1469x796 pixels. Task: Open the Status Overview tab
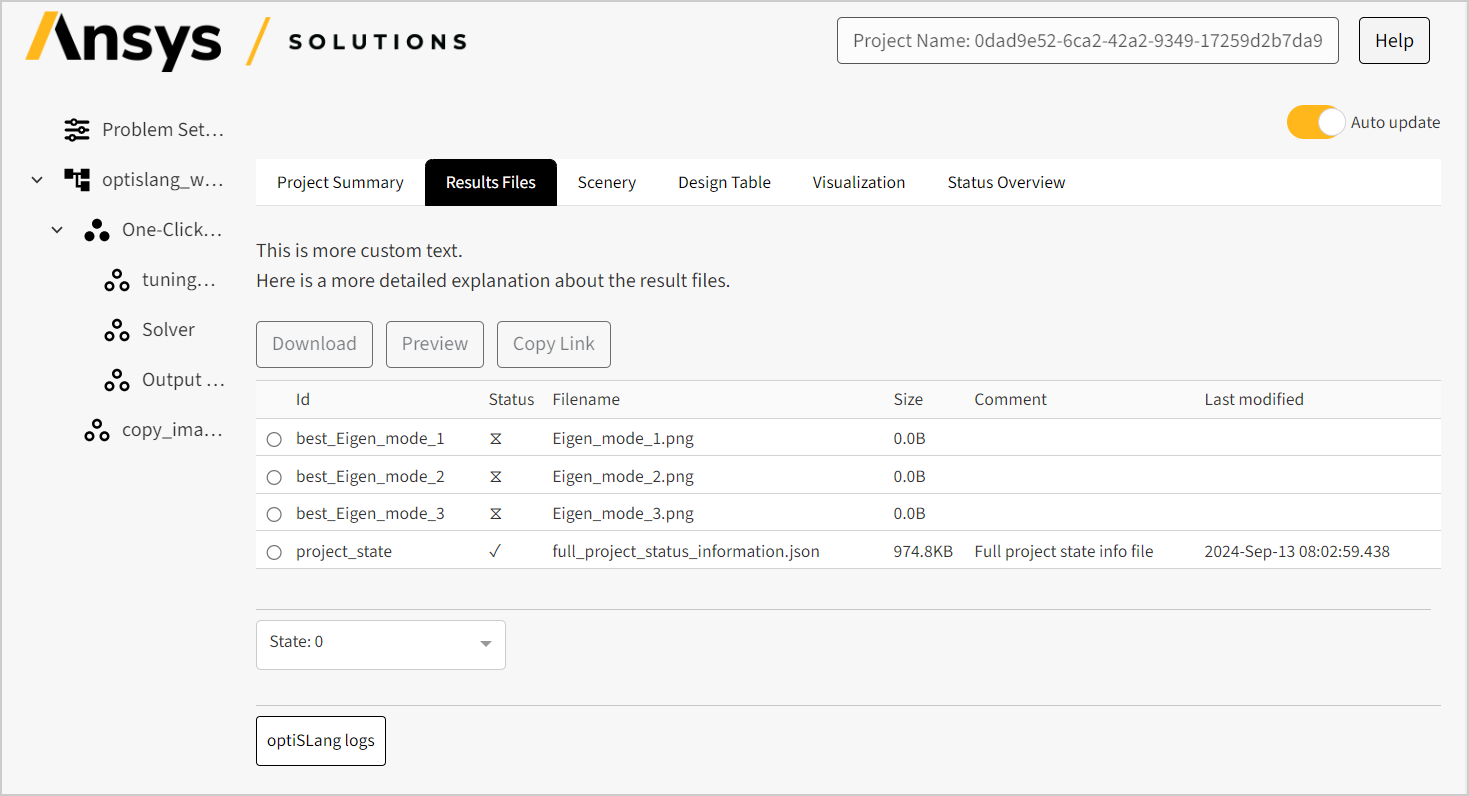tap(1006, 182)
